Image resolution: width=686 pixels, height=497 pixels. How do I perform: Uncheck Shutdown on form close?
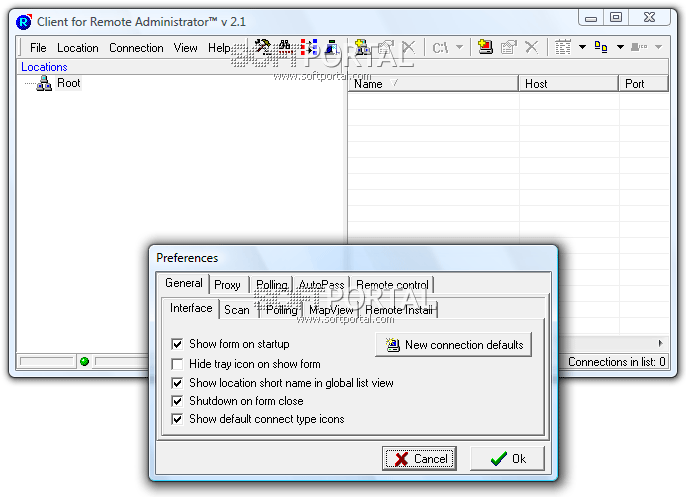pyautogui.click(x=177, y=401)
